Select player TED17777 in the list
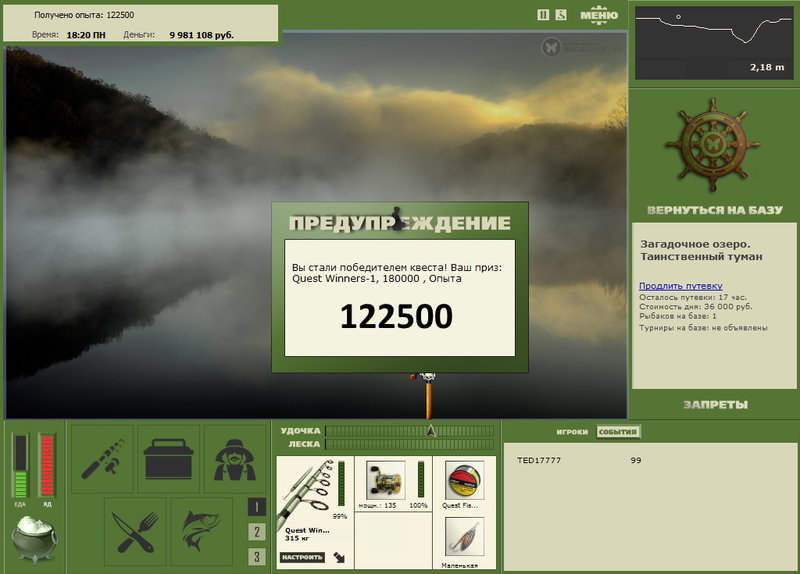 click(539, 460)
